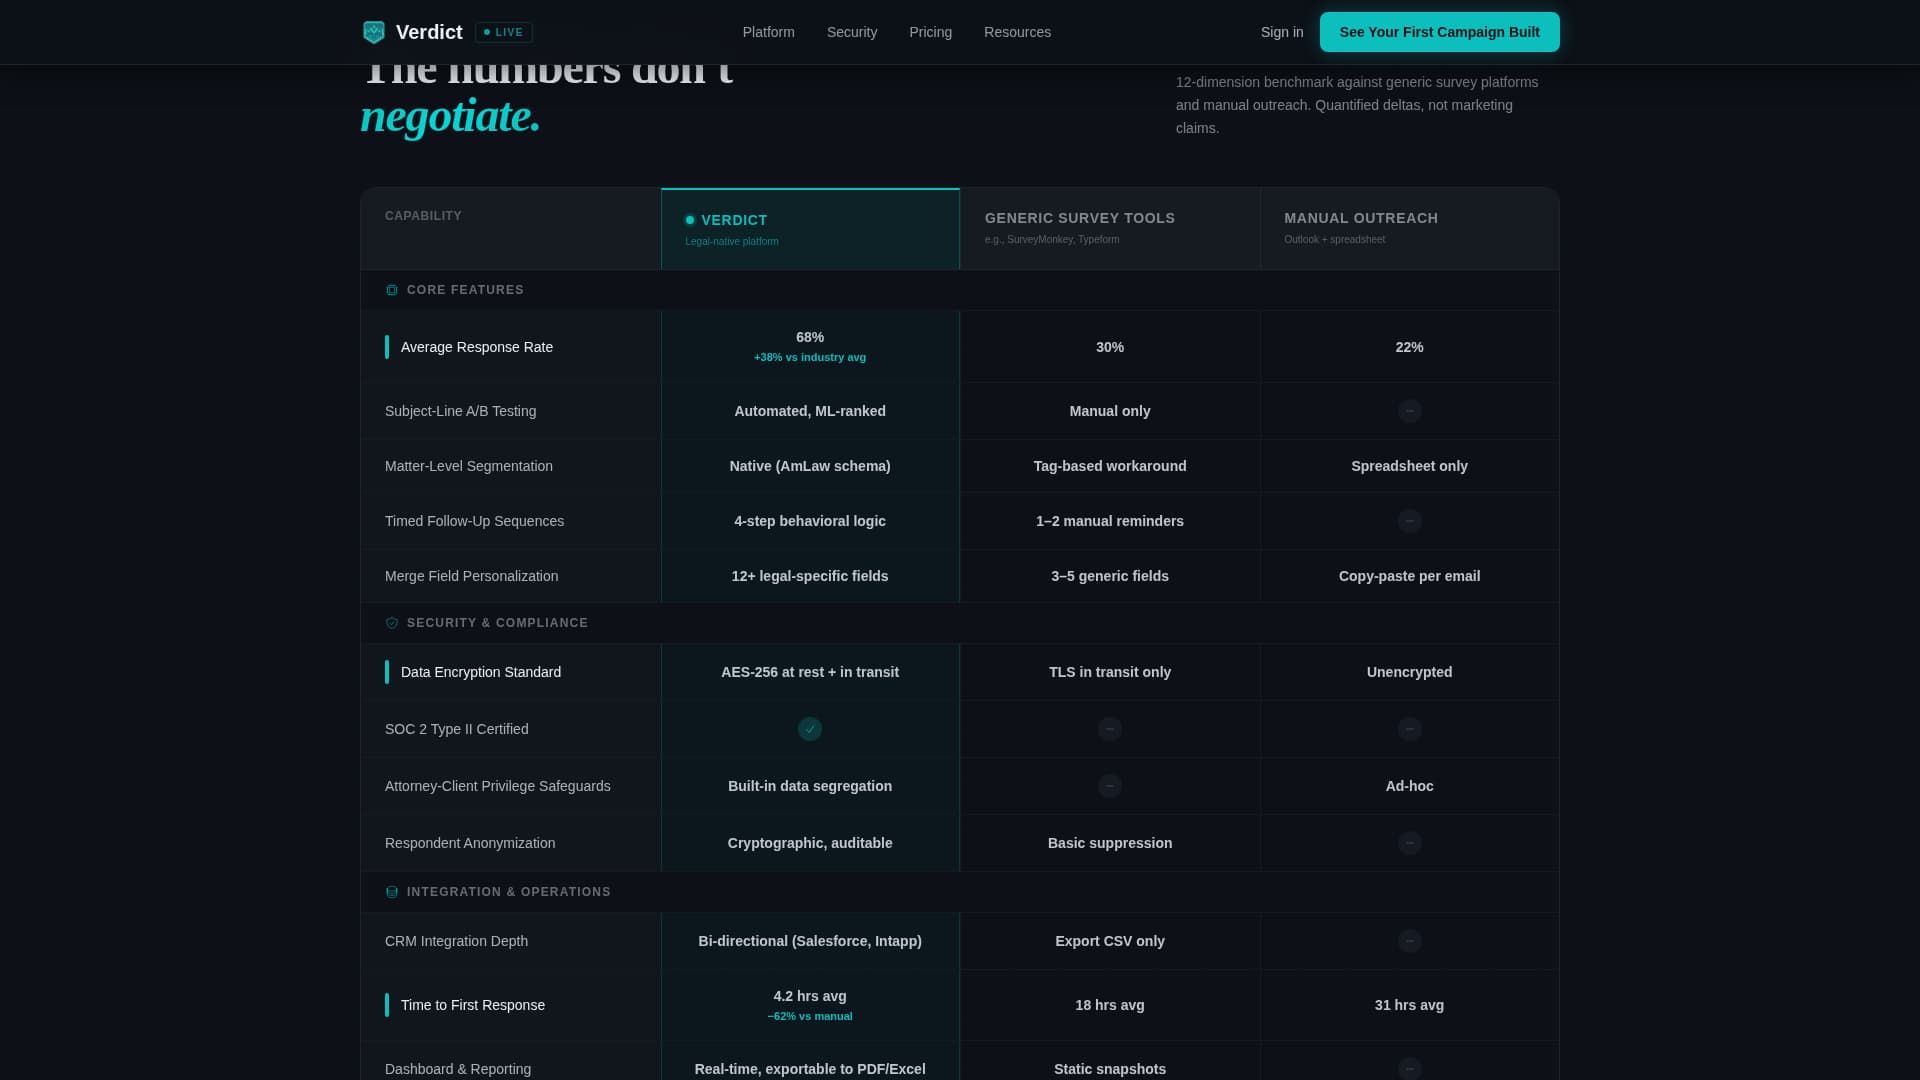Image resolution: width=1920 pixels, height=1080 pixels.
Task: Click the Timed Follow-Up Sequences dash under Manual Outreach
Action: 1410,521
